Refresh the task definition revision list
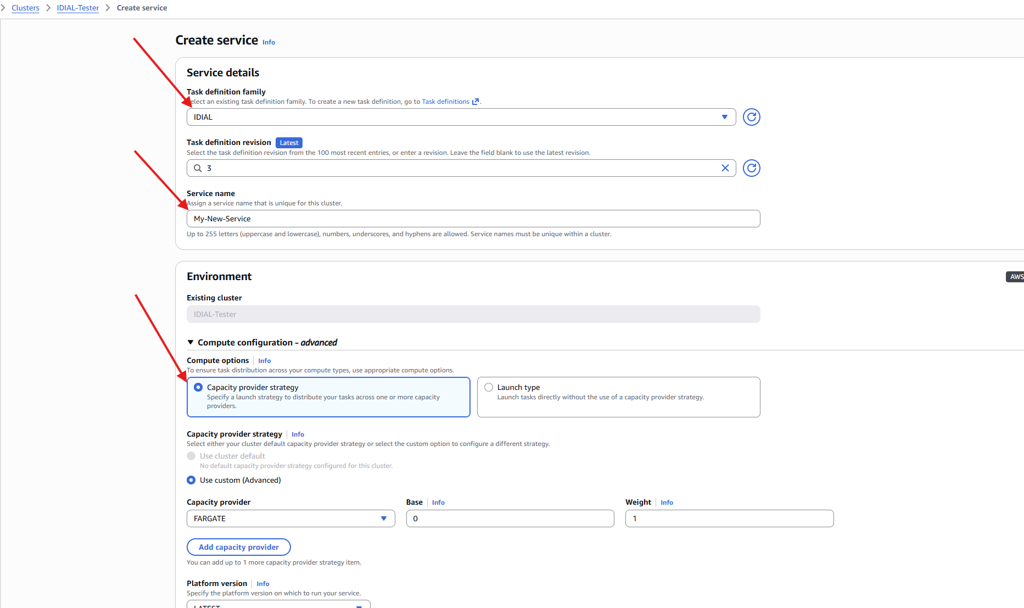1024x608 pixels. pos(751,168)
